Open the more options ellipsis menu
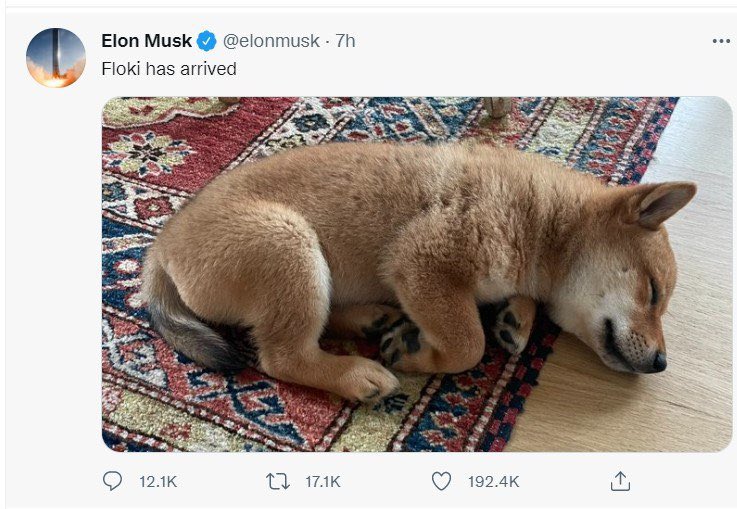The height and width of the screenshot is (509, 737). 721,41
